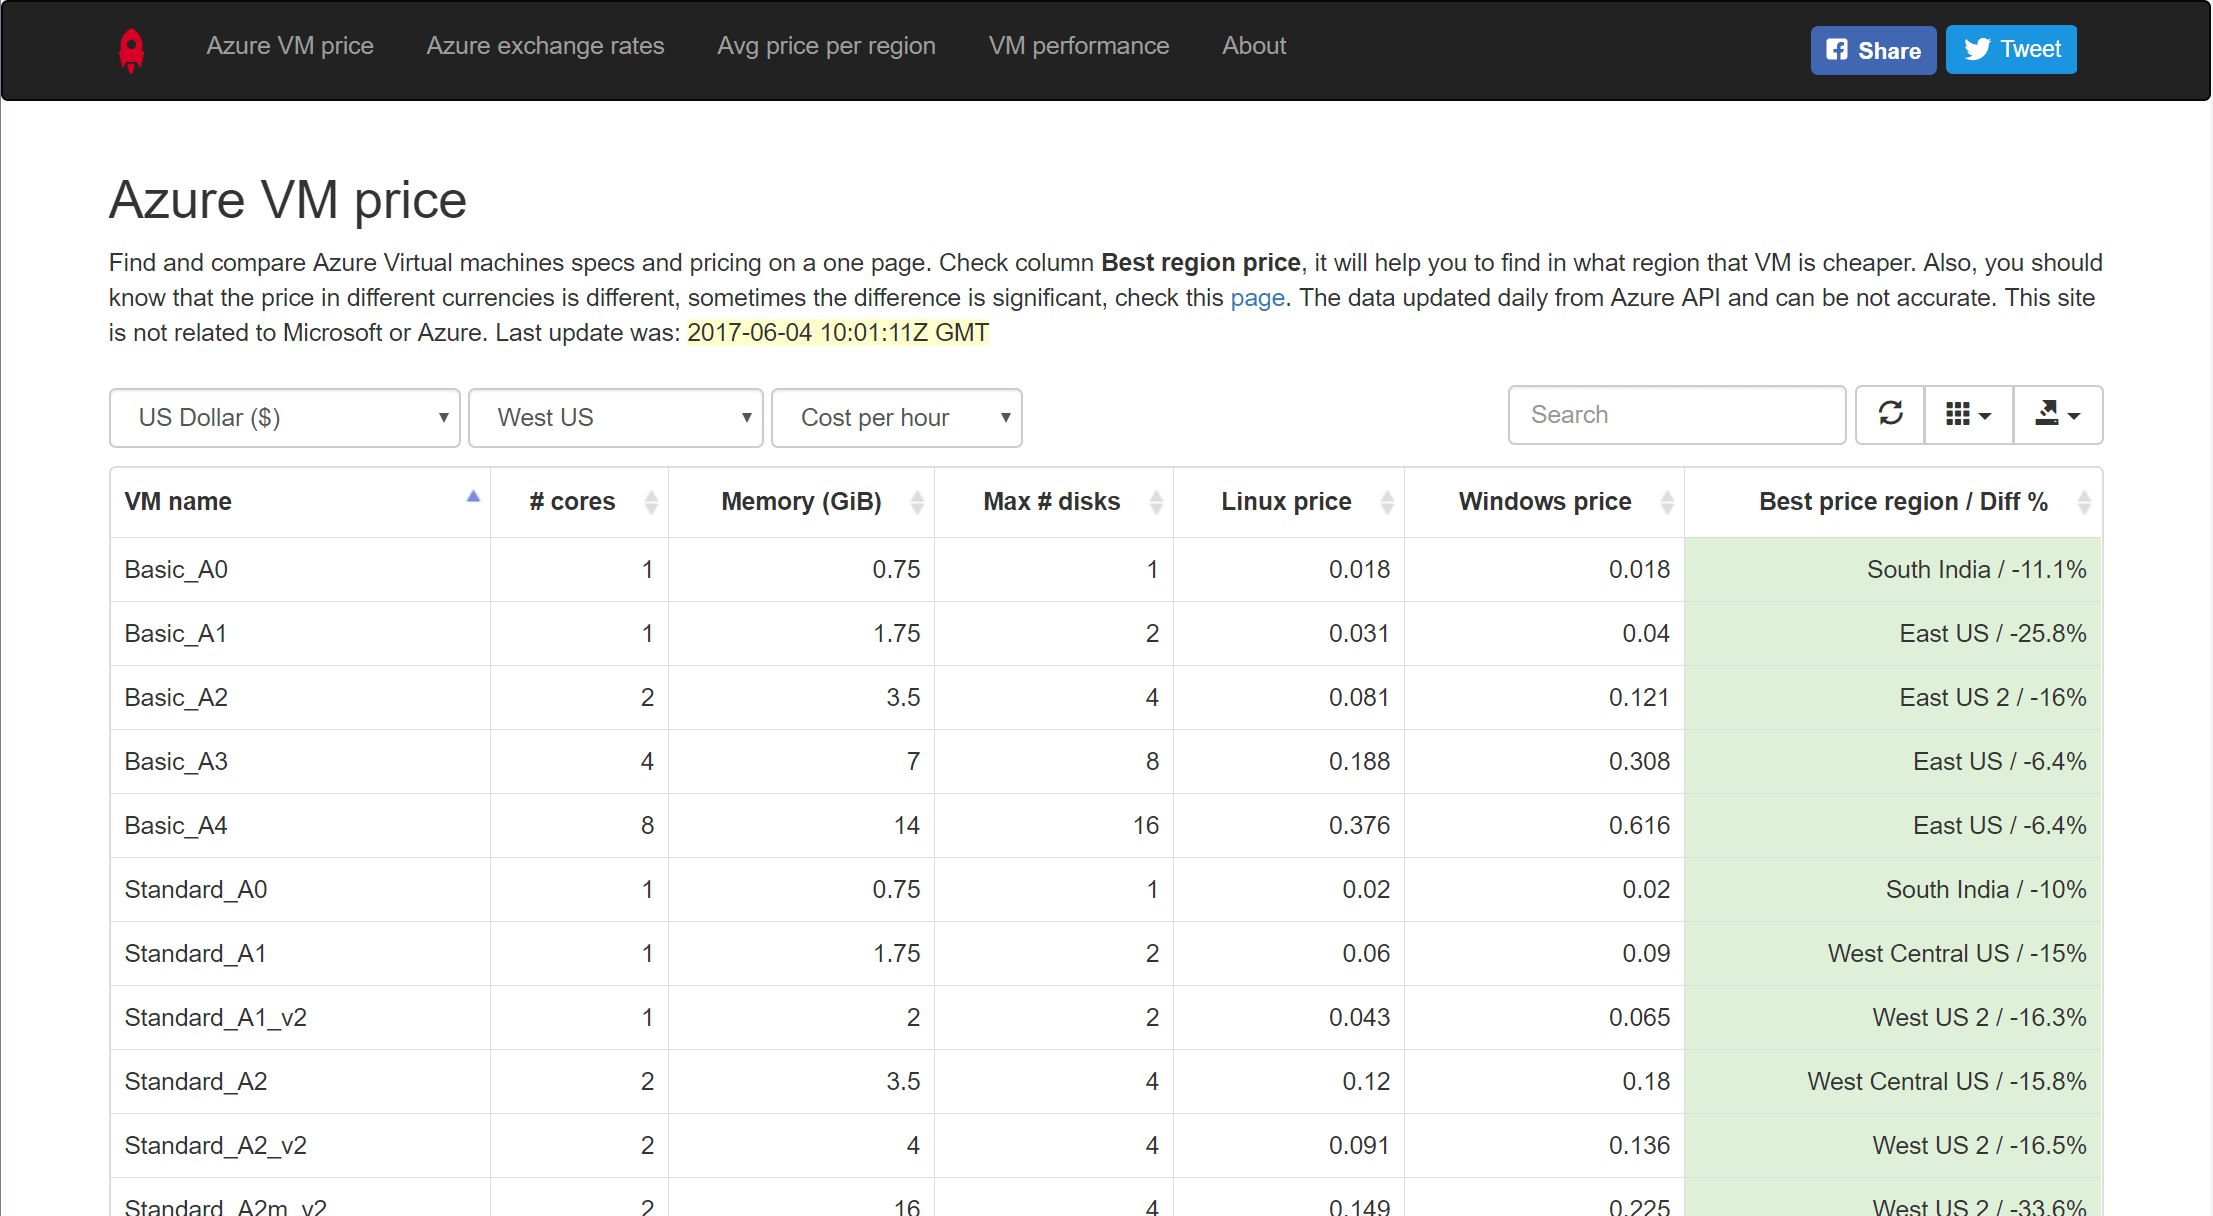2213x1216 pixels.
Task: Select the Basic_A3 row name
Action: (x=176, y=762)
